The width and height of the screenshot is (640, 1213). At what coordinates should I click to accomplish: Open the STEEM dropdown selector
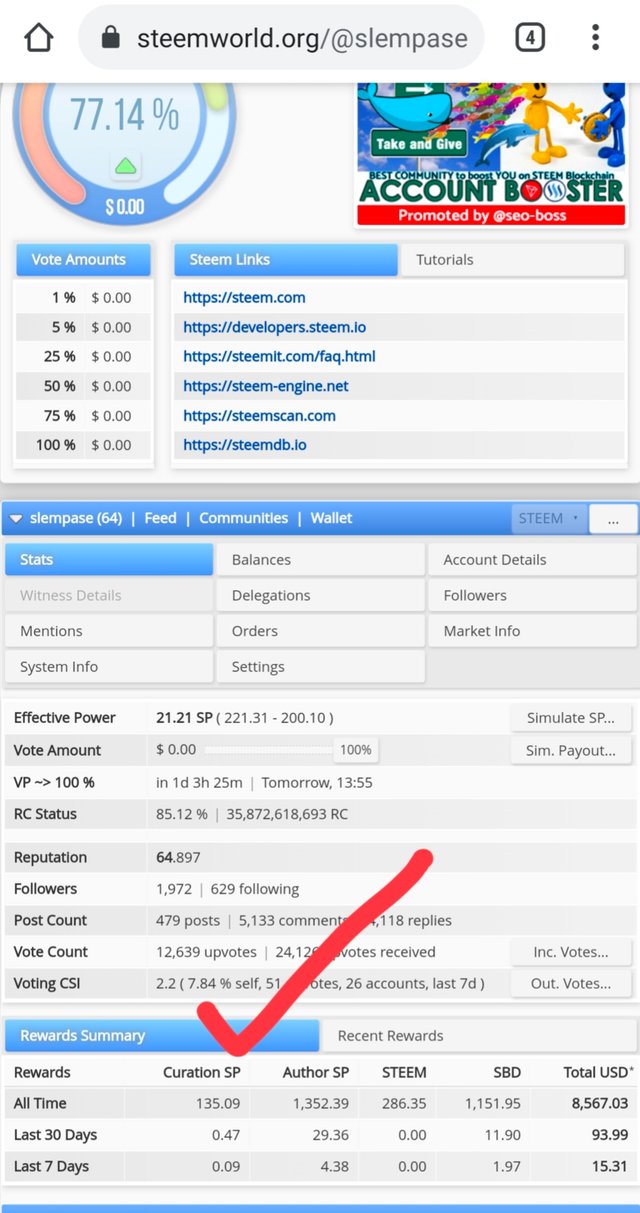coord(549,518)
